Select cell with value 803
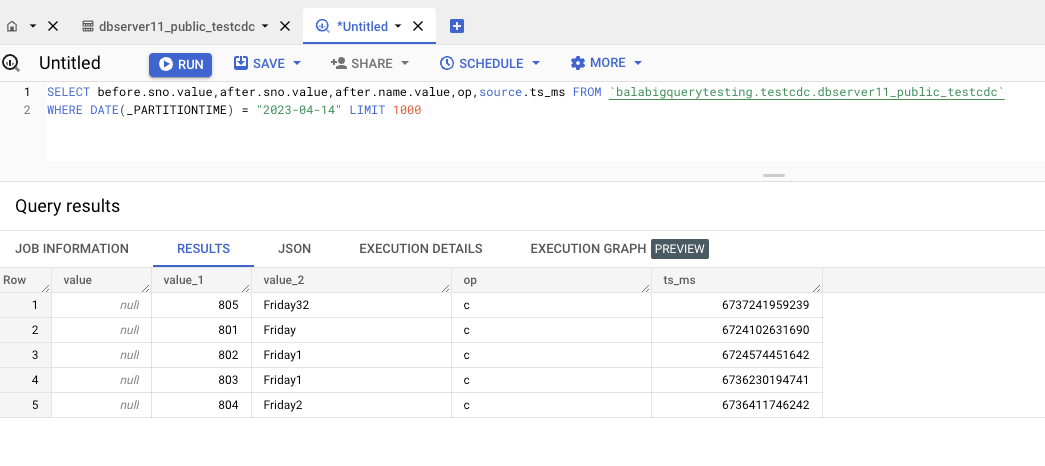This screenshot has height=466, width=1045. (x=201, y=380)
